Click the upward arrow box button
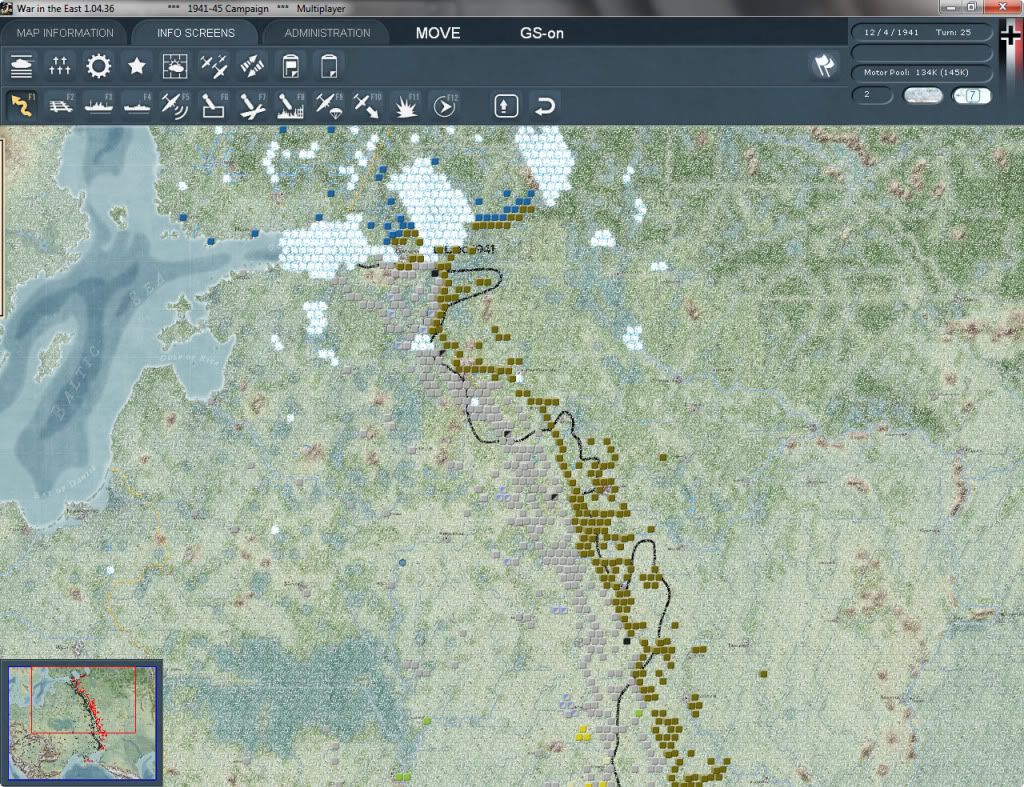The width and height of the screenshot is (1024, 787). [x=506, y=106]
